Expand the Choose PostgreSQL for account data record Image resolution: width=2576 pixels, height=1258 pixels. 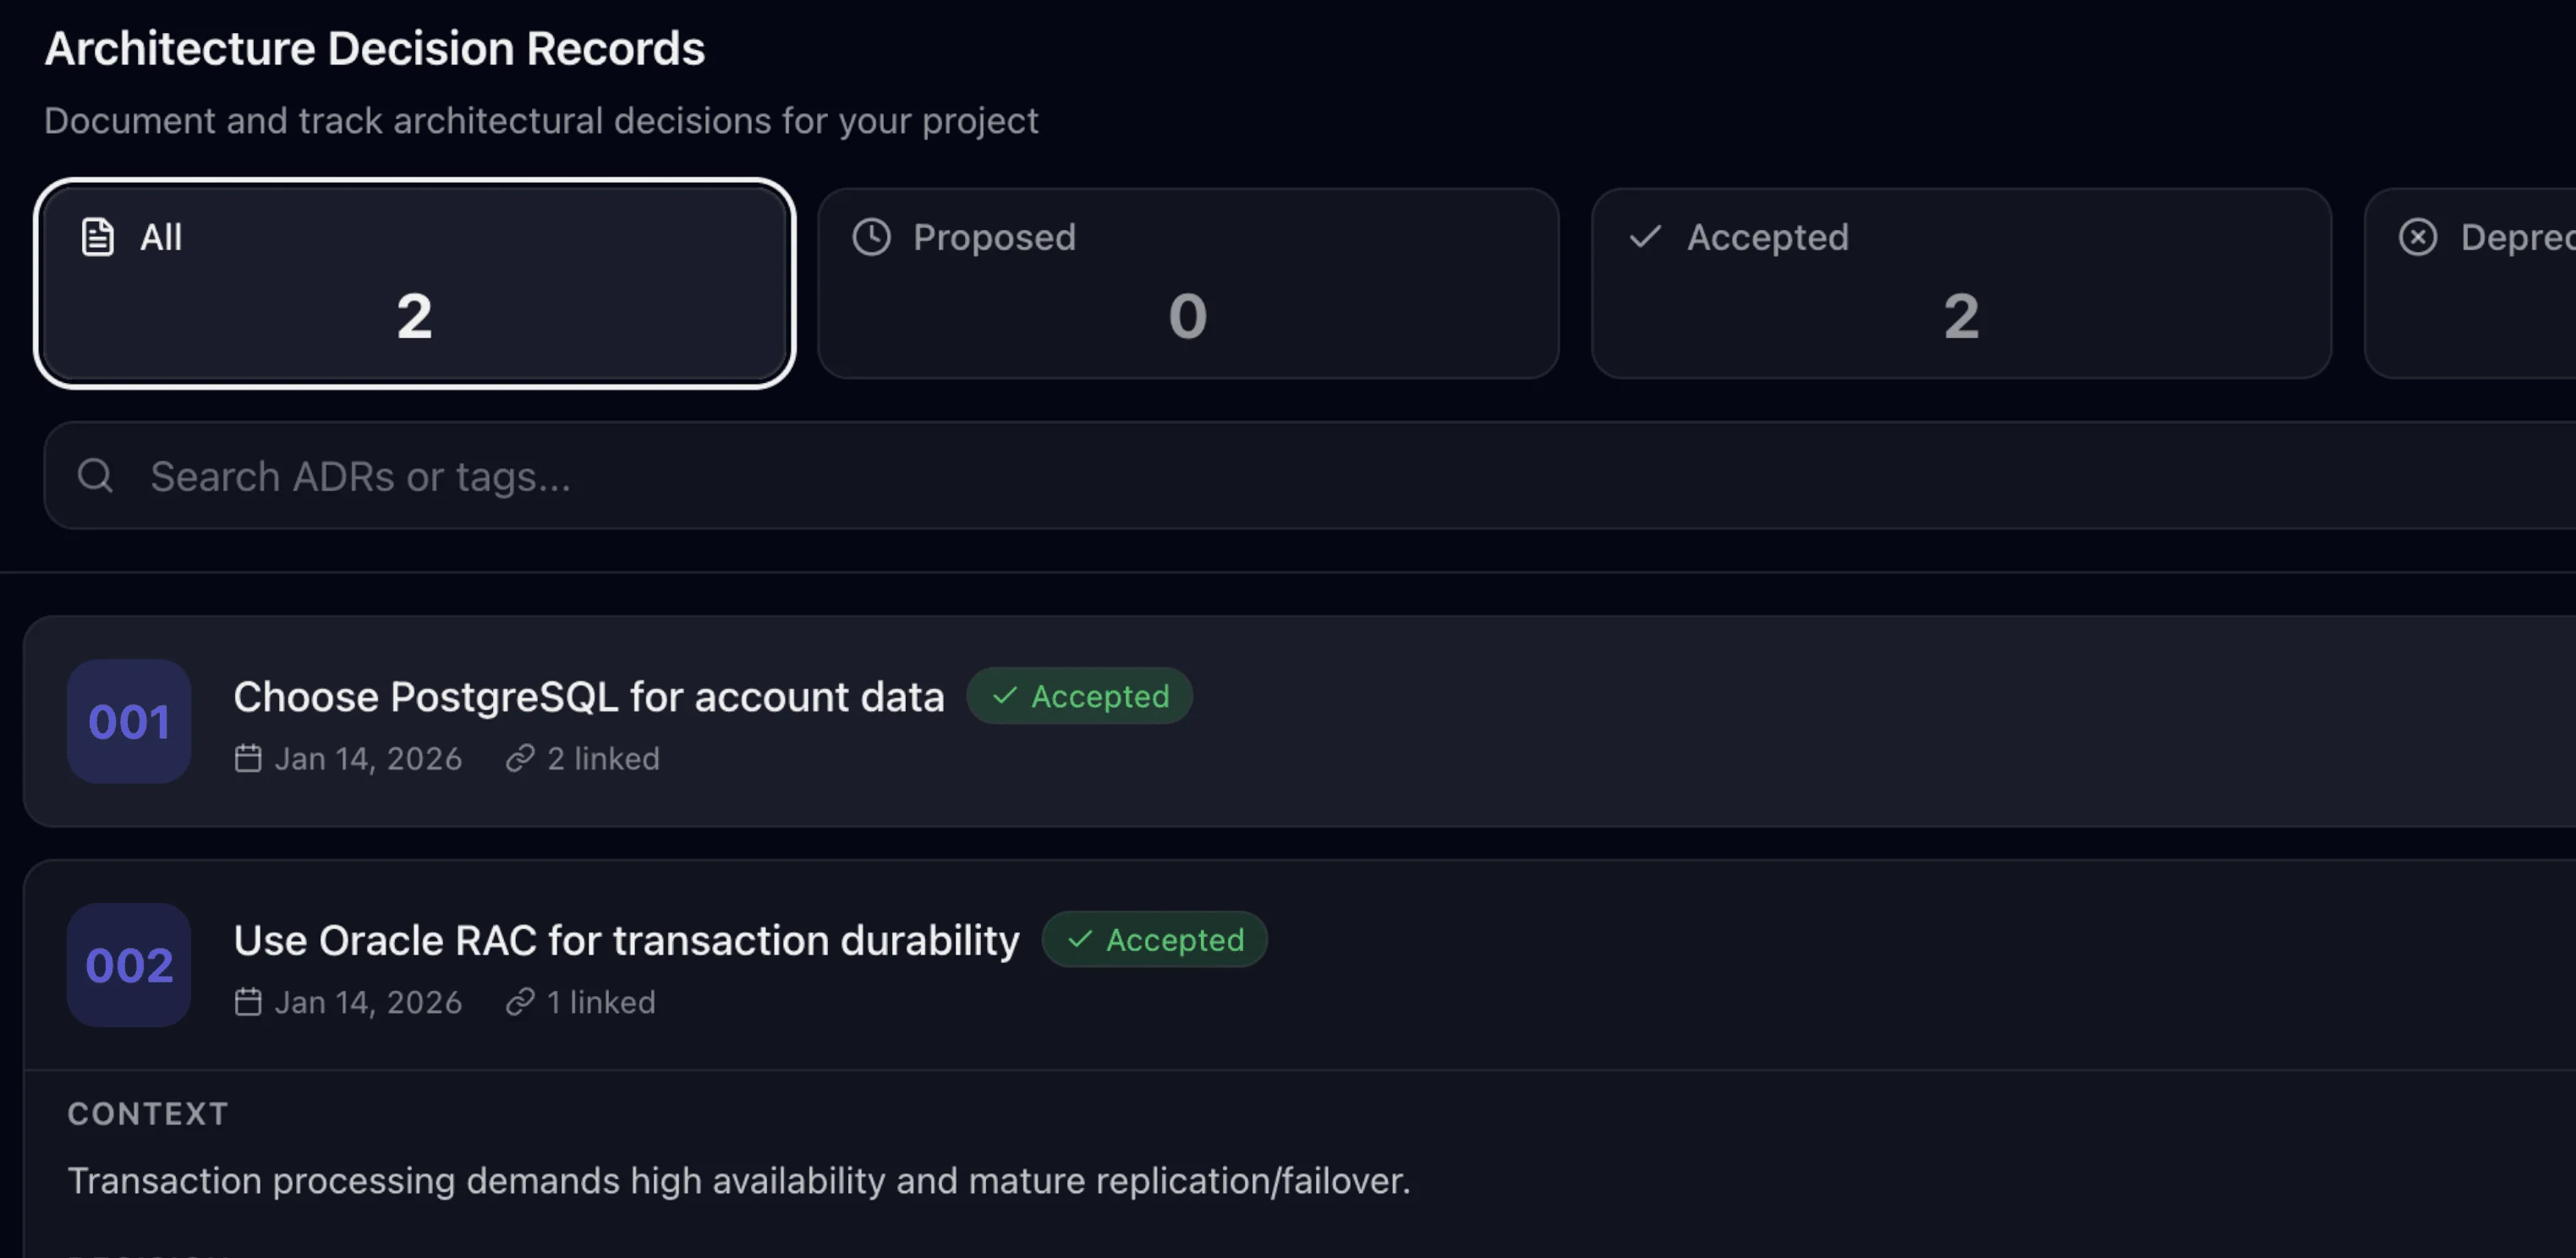1300,721
